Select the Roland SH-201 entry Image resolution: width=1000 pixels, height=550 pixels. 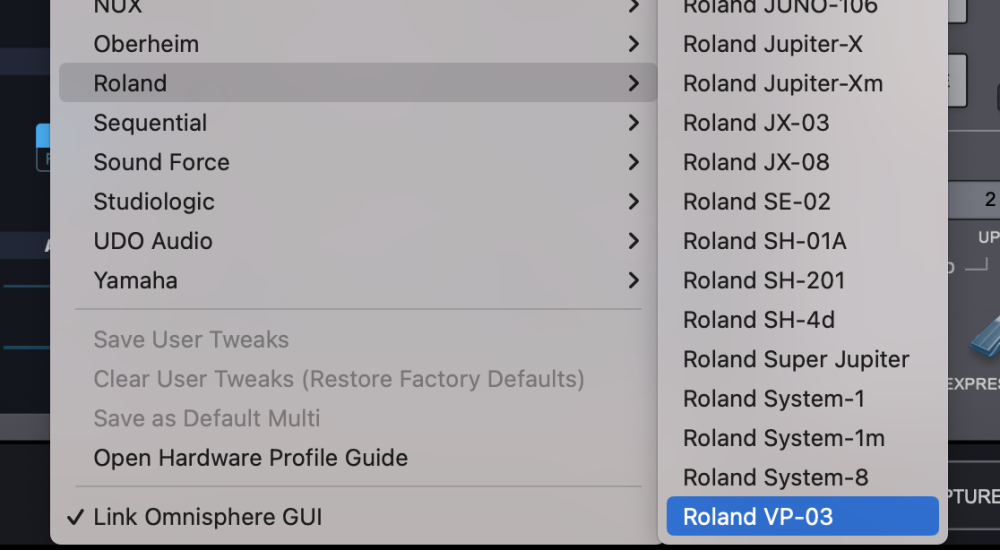(764, 281)
